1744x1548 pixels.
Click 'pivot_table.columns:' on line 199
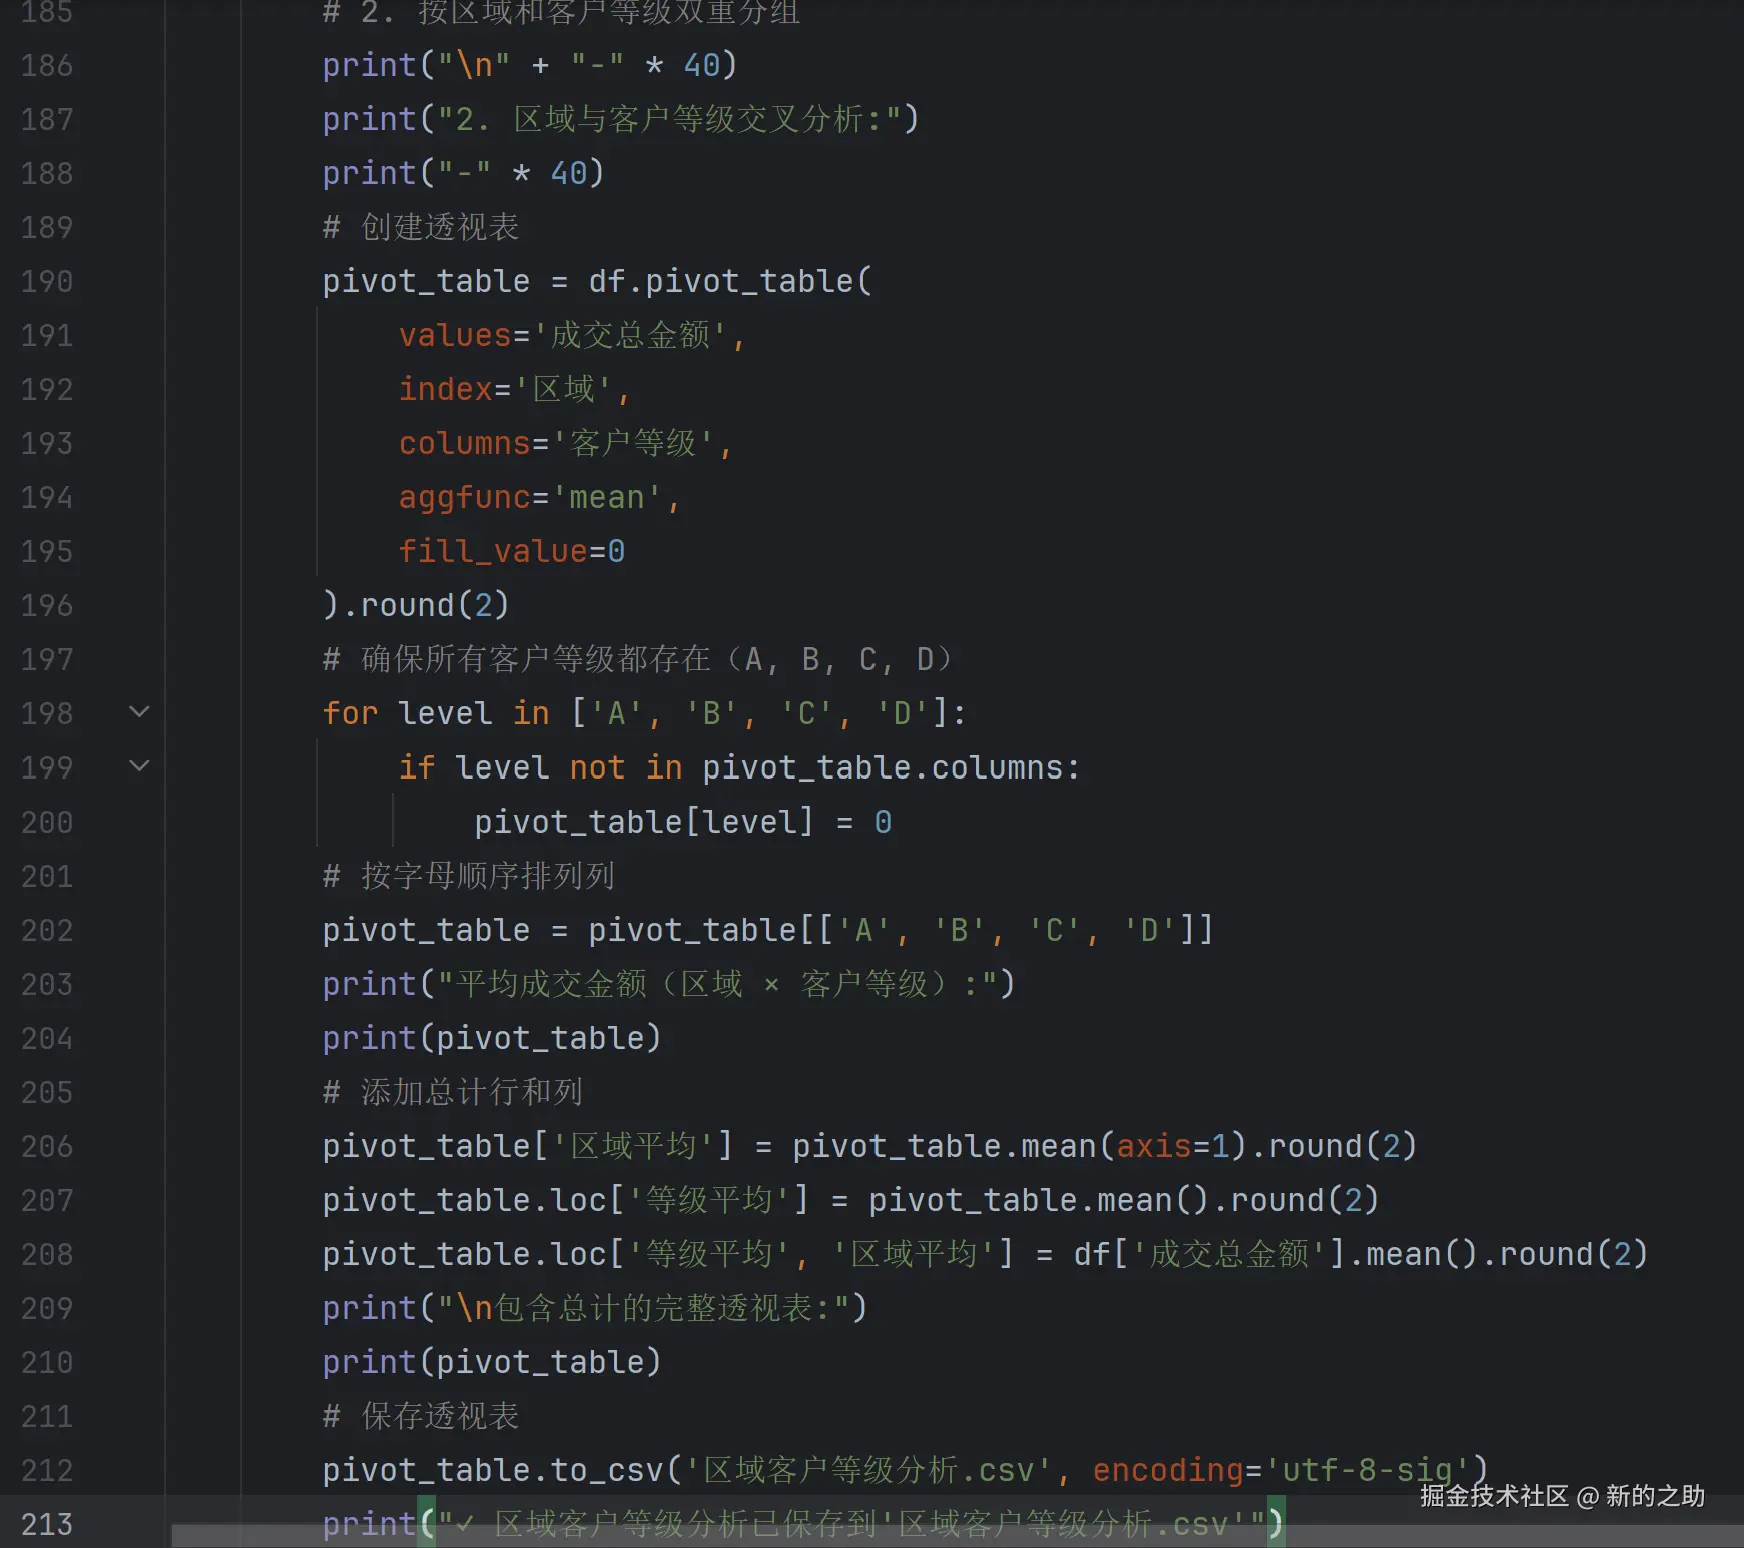click(891, 768)
